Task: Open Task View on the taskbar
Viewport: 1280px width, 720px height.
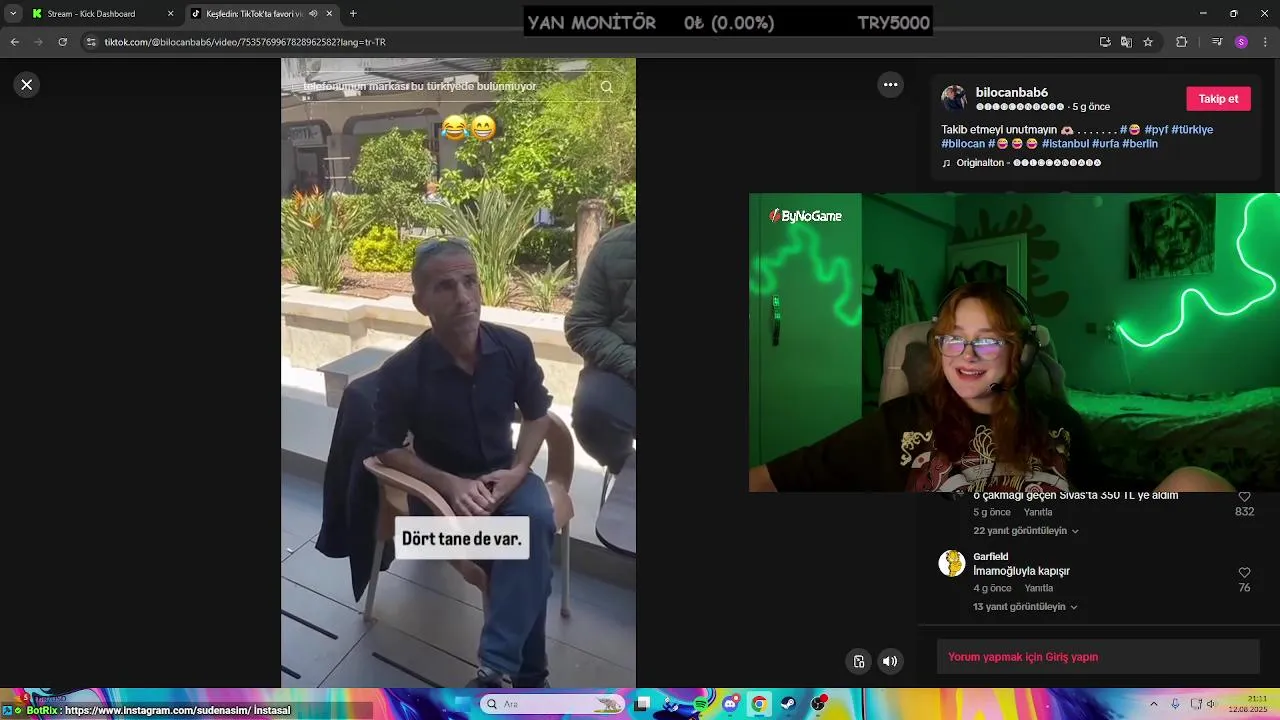Action: (x=642, y=704)
